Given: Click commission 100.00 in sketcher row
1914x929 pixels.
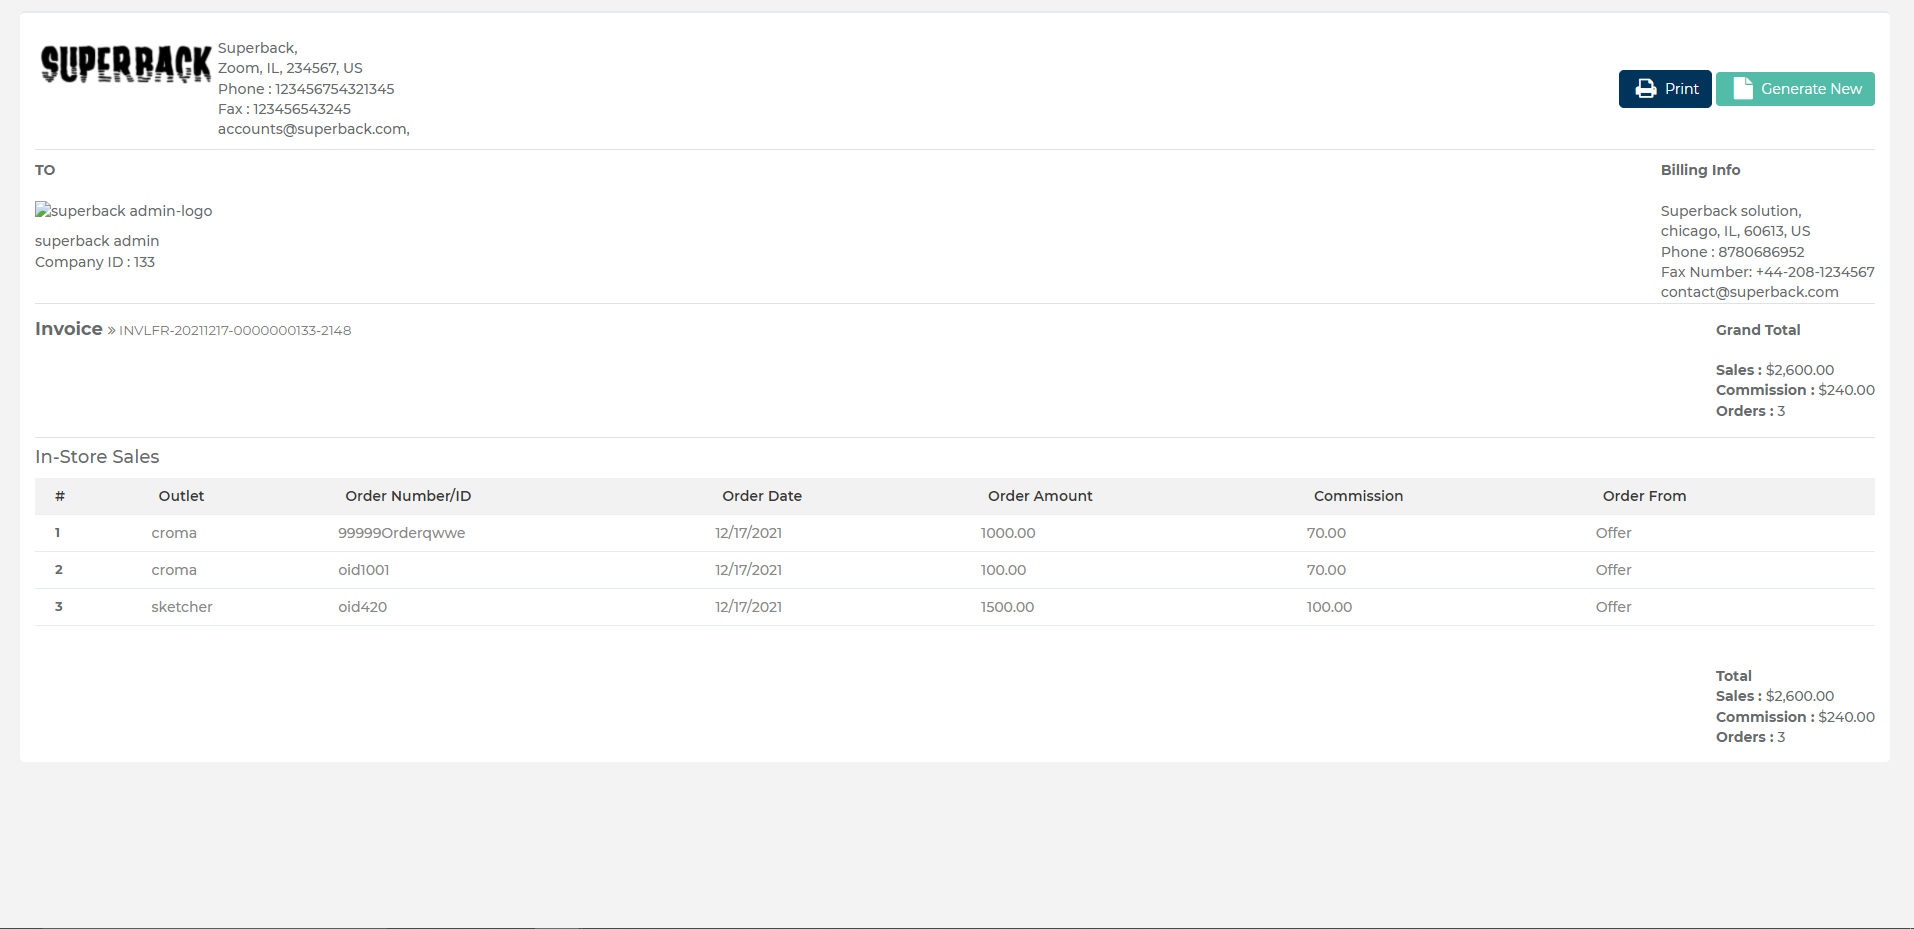Looking at the screenshot, I should (1329, 607).
